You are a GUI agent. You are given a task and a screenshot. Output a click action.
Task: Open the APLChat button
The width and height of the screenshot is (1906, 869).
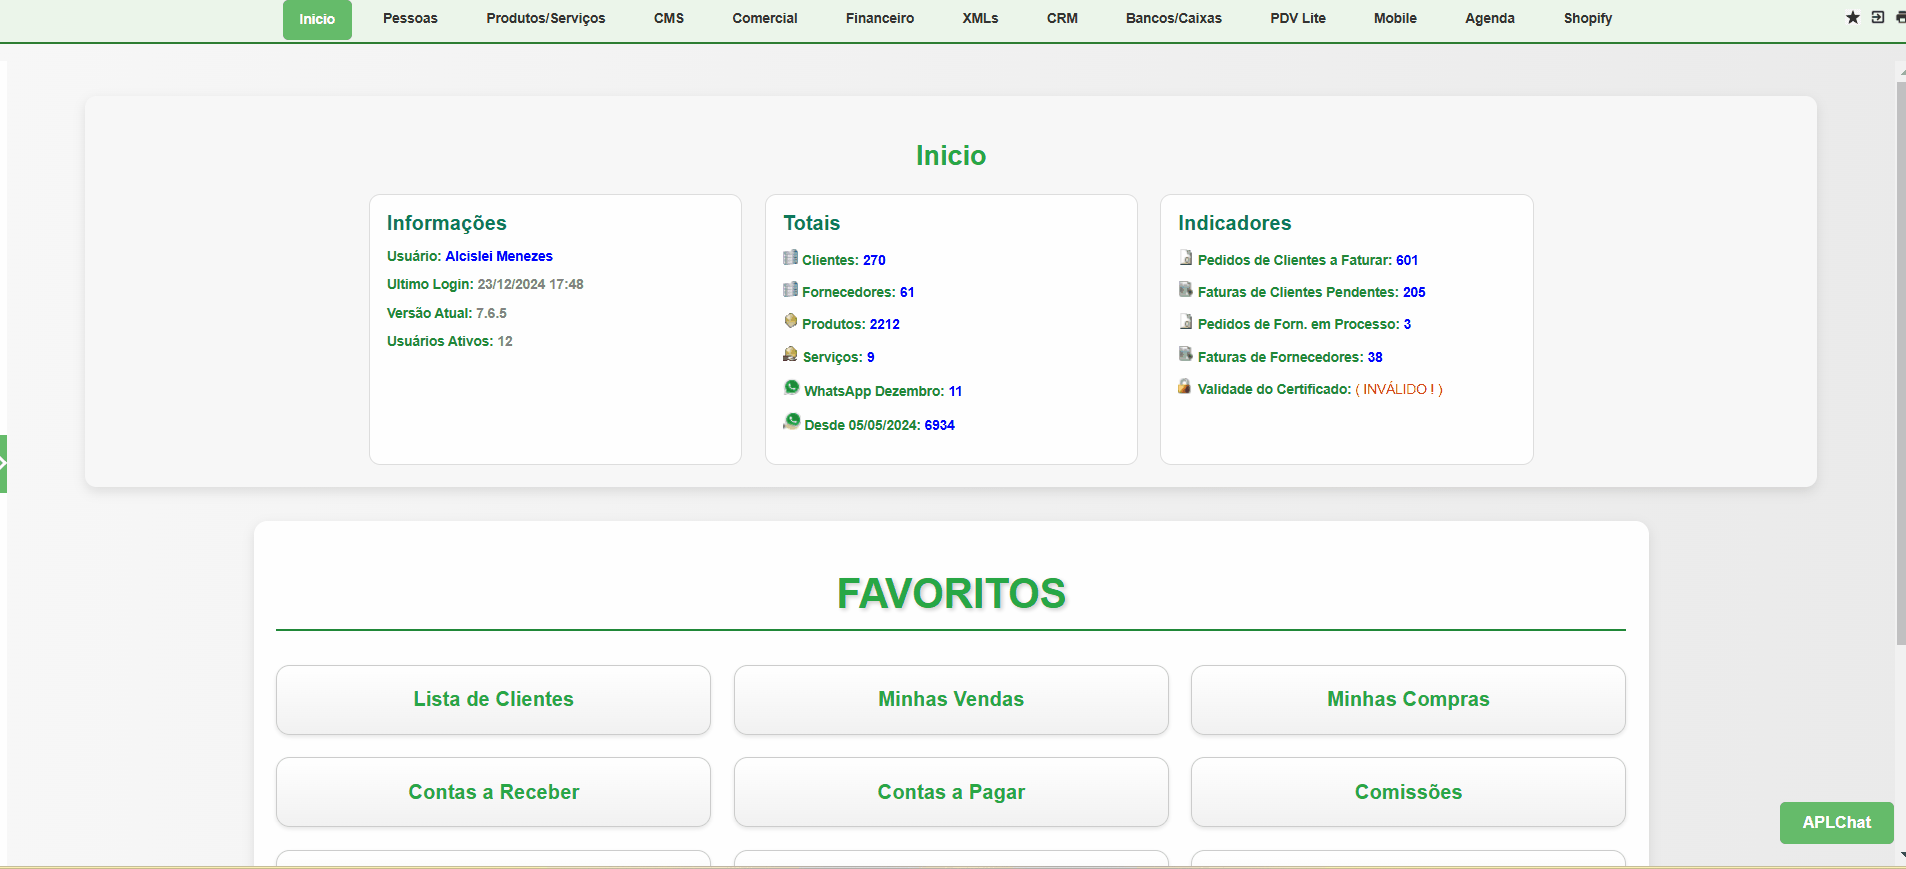(1837, 822)
